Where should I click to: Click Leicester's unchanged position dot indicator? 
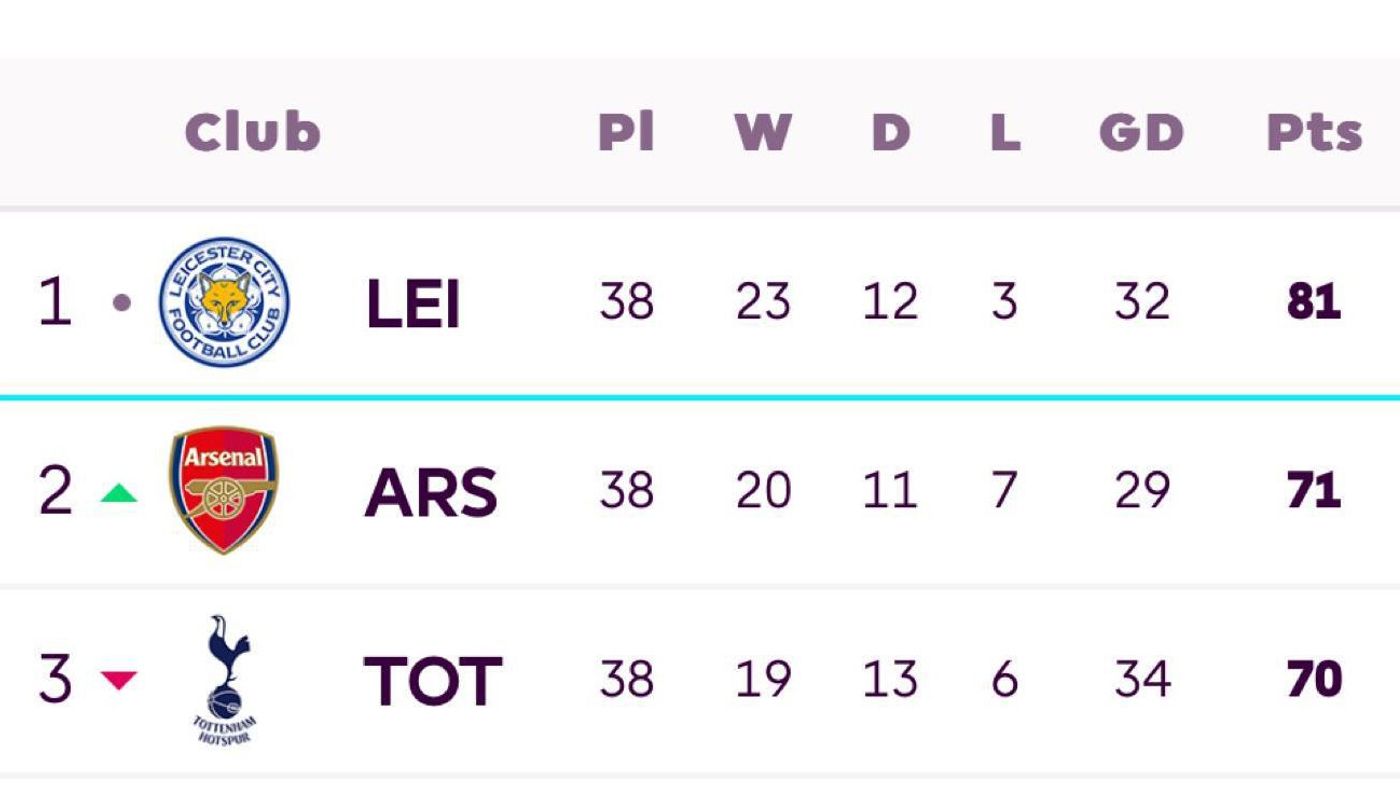(122, 302)
